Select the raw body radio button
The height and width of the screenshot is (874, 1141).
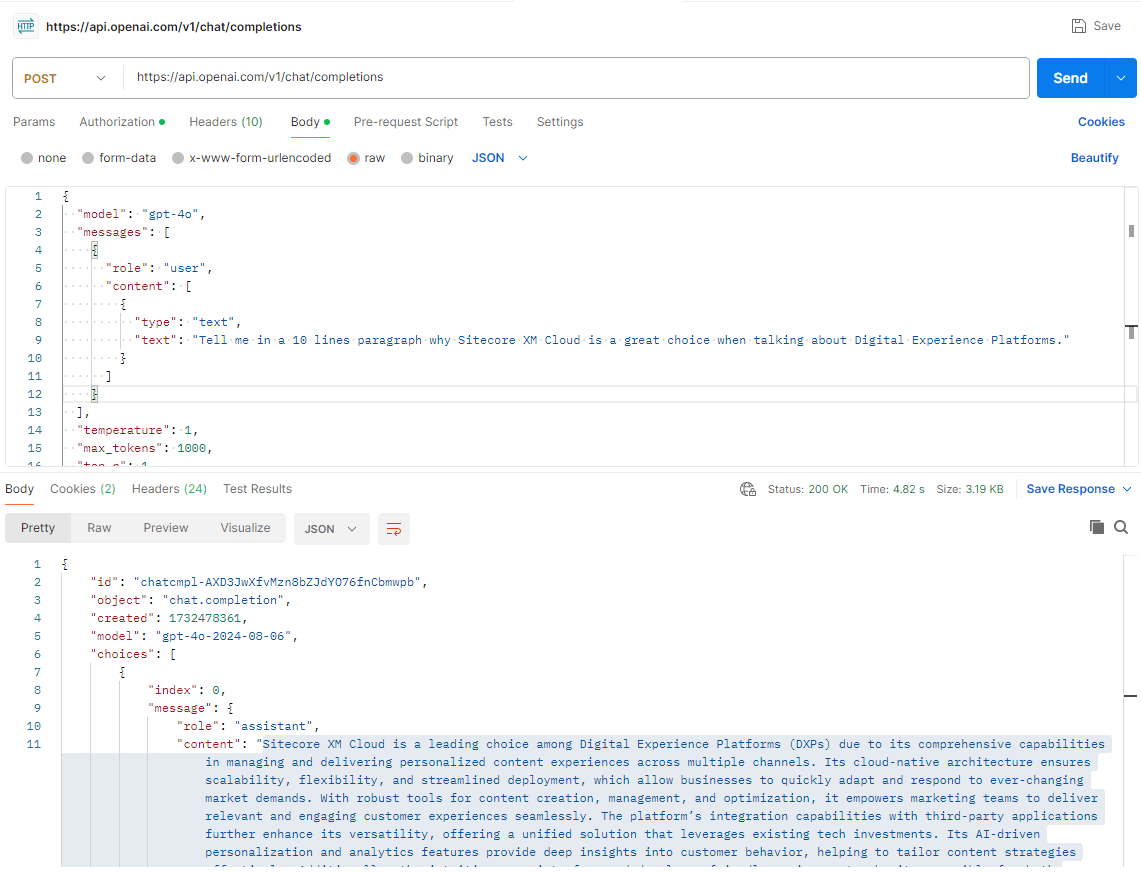click(353, 158)
